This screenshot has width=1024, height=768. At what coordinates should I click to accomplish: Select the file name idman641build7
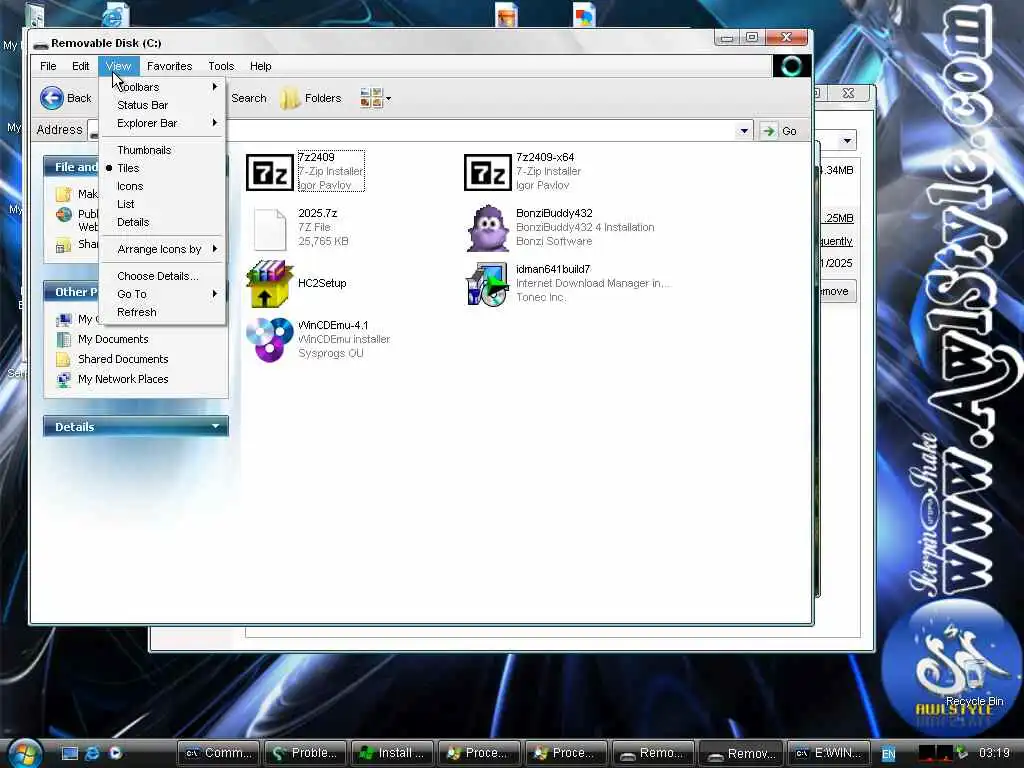[x=552, y=269]
